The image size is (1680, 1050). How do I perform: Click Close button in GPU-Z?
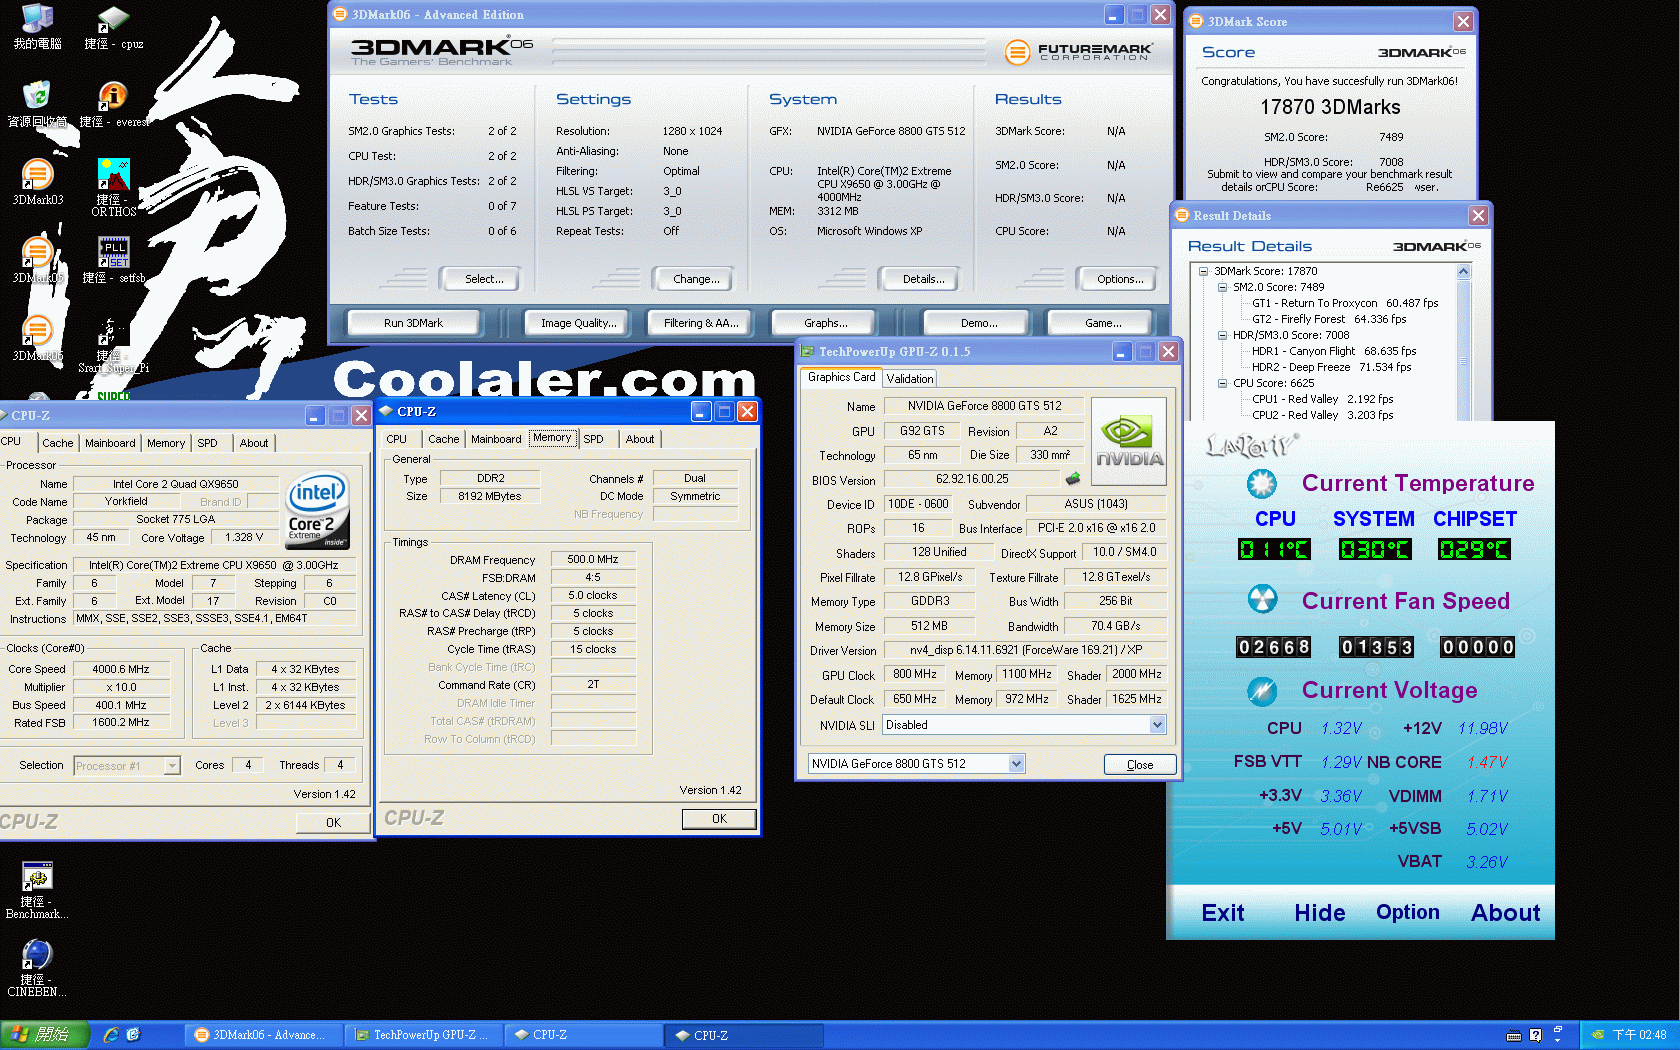click(x=1140, y=765)
